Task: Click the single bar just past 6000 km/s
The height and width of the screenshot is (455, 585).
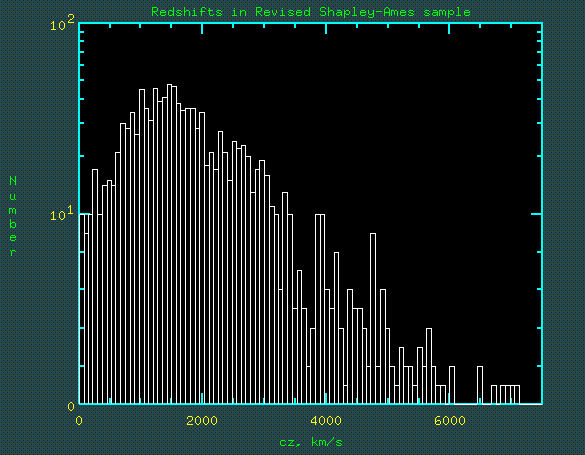Action: coord(452,385)
